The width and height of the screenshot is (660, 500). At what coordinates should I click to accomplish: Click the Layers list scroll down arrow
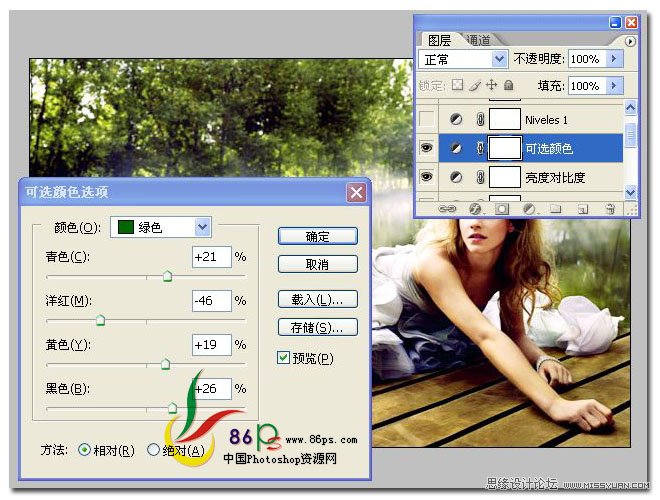[x=630, y=192]
